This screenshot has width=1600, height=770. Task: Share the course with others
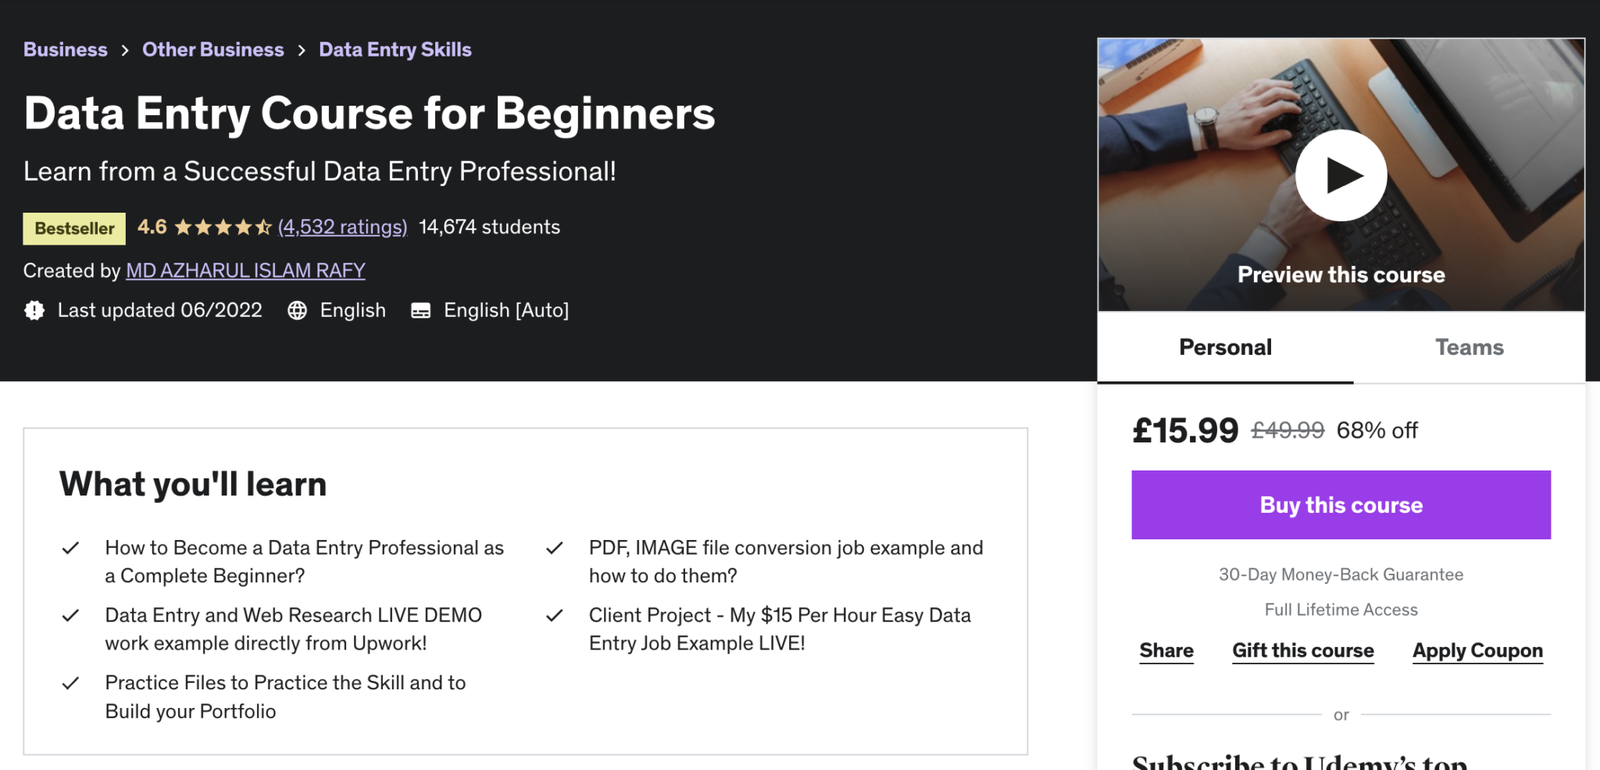[1165, 650]
